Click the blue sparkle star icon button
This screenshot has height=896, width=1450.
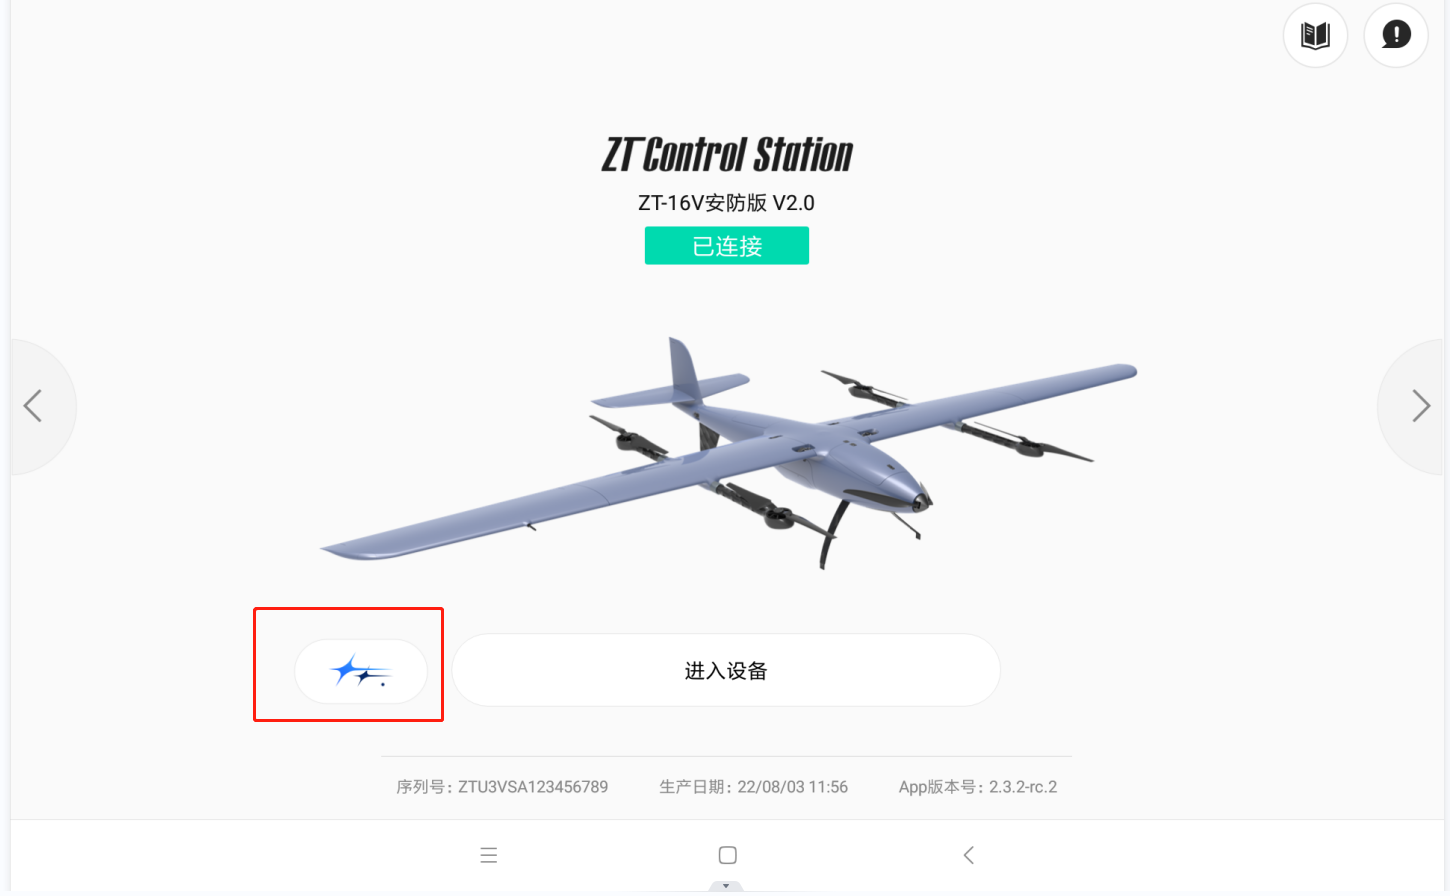(361, 671)
